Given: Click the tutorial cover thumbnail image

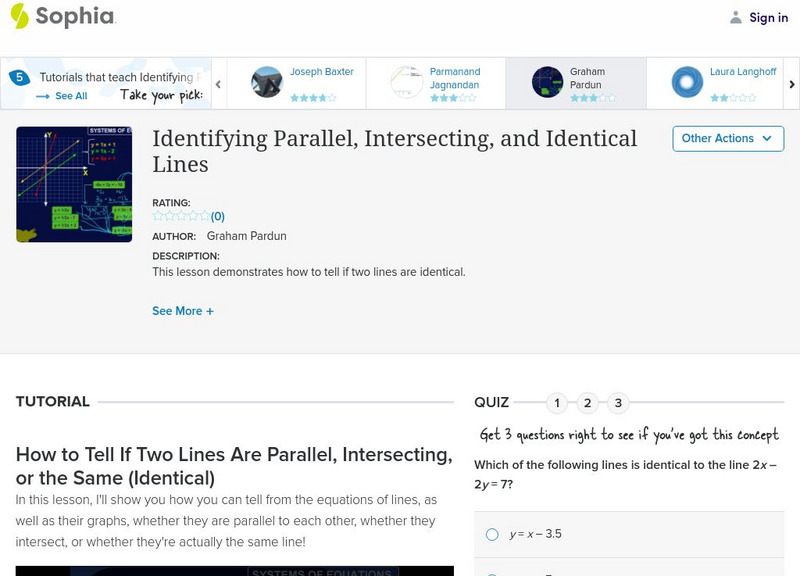Looking at the screenshot, I should [74, 184].
